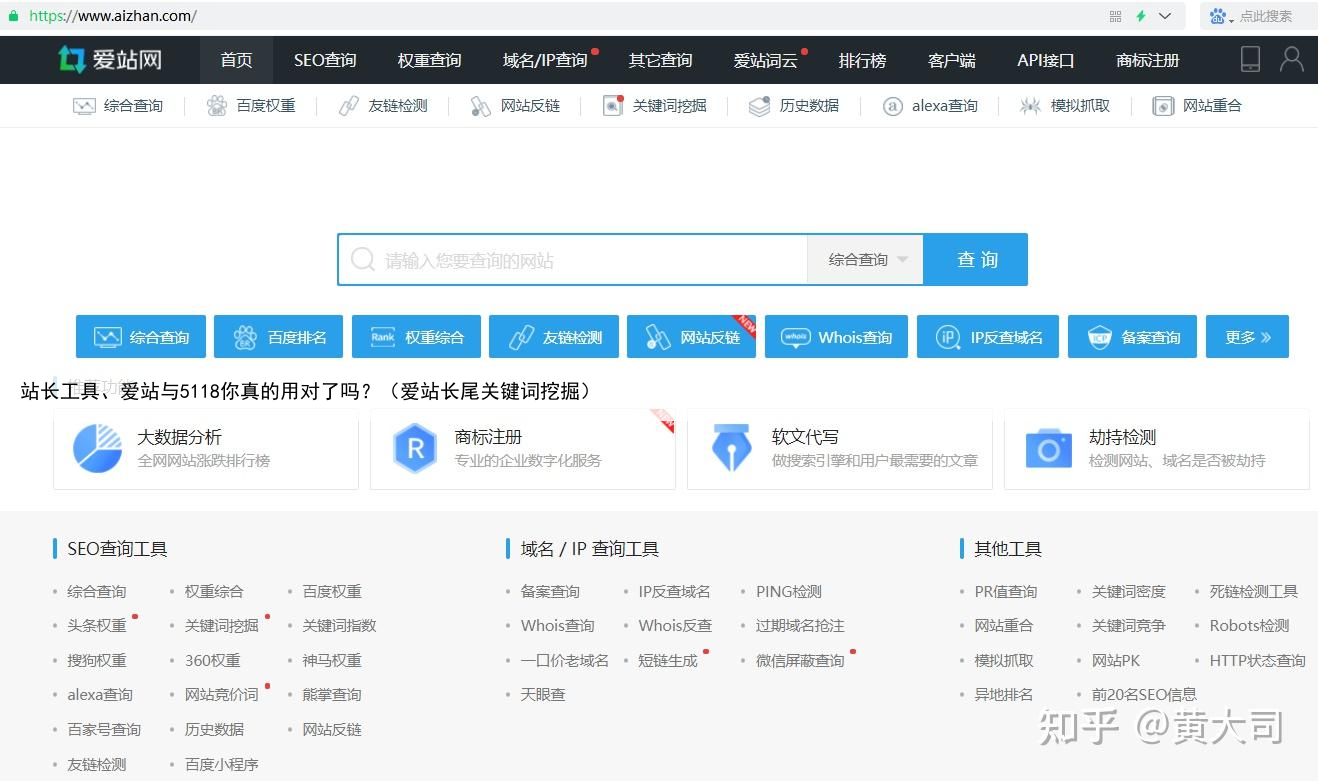Open the SEO查询 menu item
The width and height of the screenshot is (1318, 781).
click(325, 60)
